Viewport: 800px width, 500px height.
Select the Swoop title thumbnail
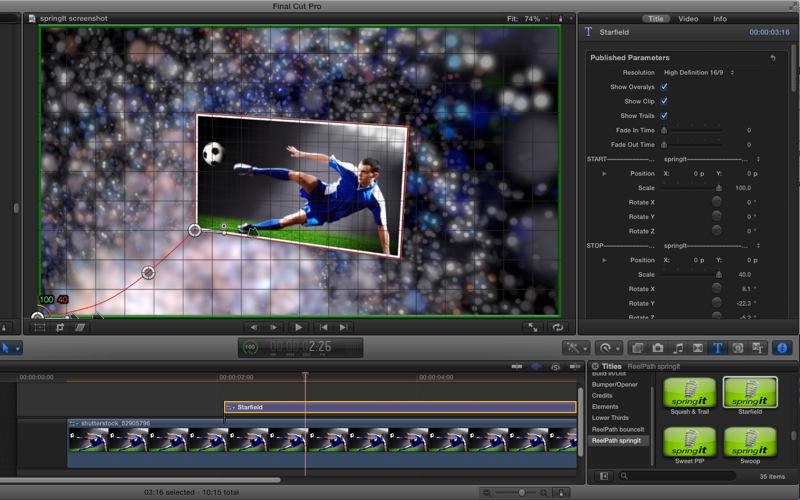pyautogui.click(x=750, y=441)
